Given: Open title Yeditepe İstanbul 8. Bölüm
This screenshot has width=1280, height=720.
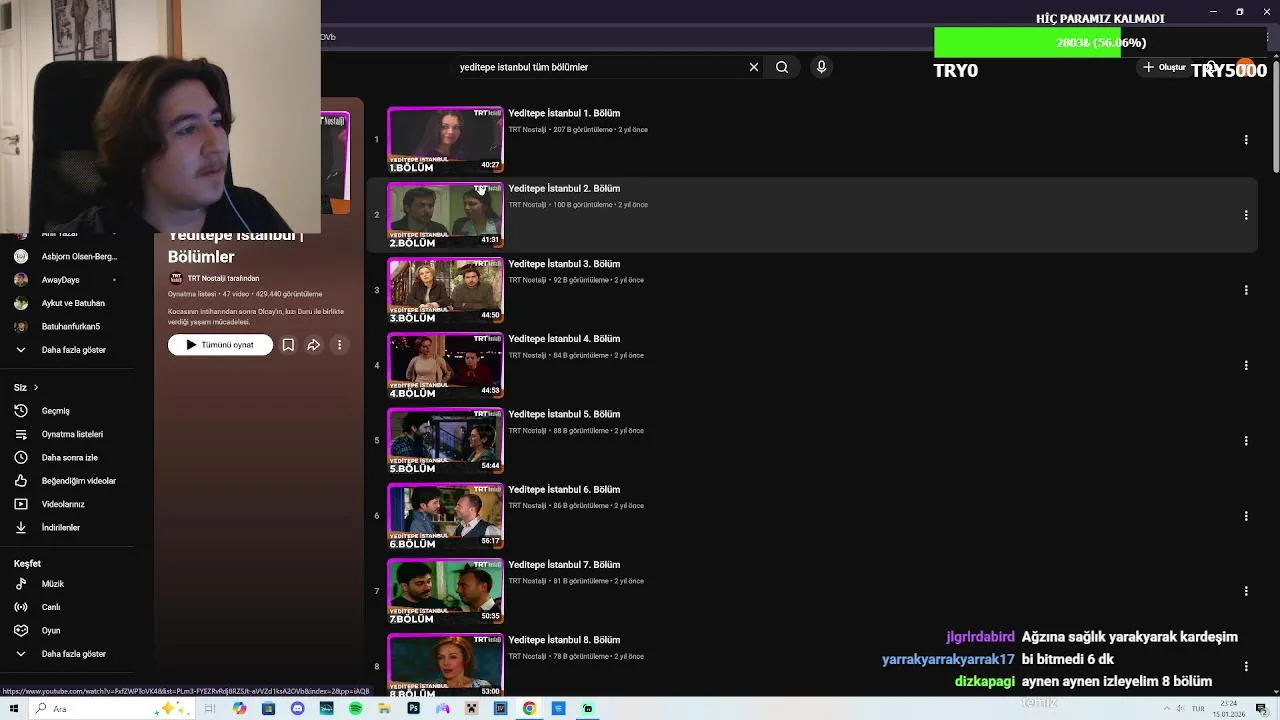Looking at the screenshot, I should 564,640.
